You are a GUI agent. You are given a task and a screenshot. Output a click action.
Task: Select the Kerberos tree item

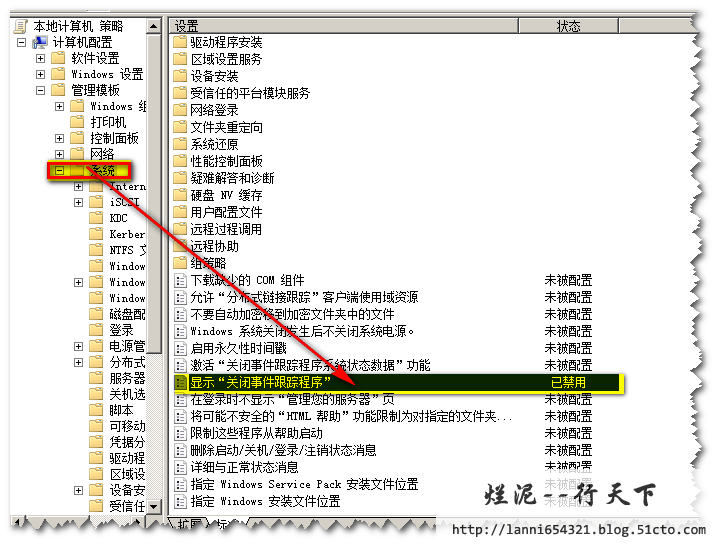[x=127, y=234]
